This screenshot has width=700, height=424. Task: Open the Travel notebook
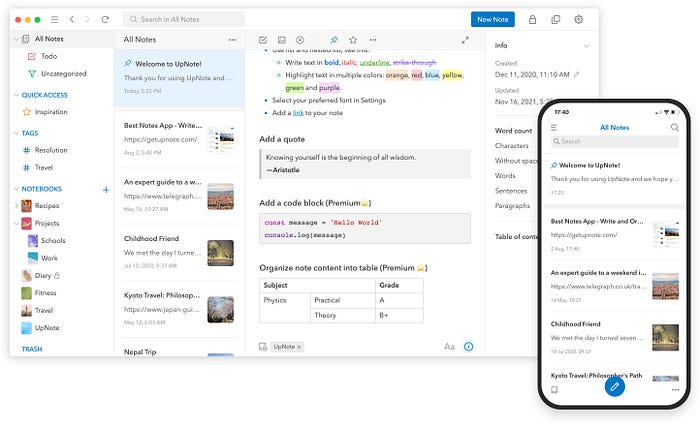coord(44,311)
